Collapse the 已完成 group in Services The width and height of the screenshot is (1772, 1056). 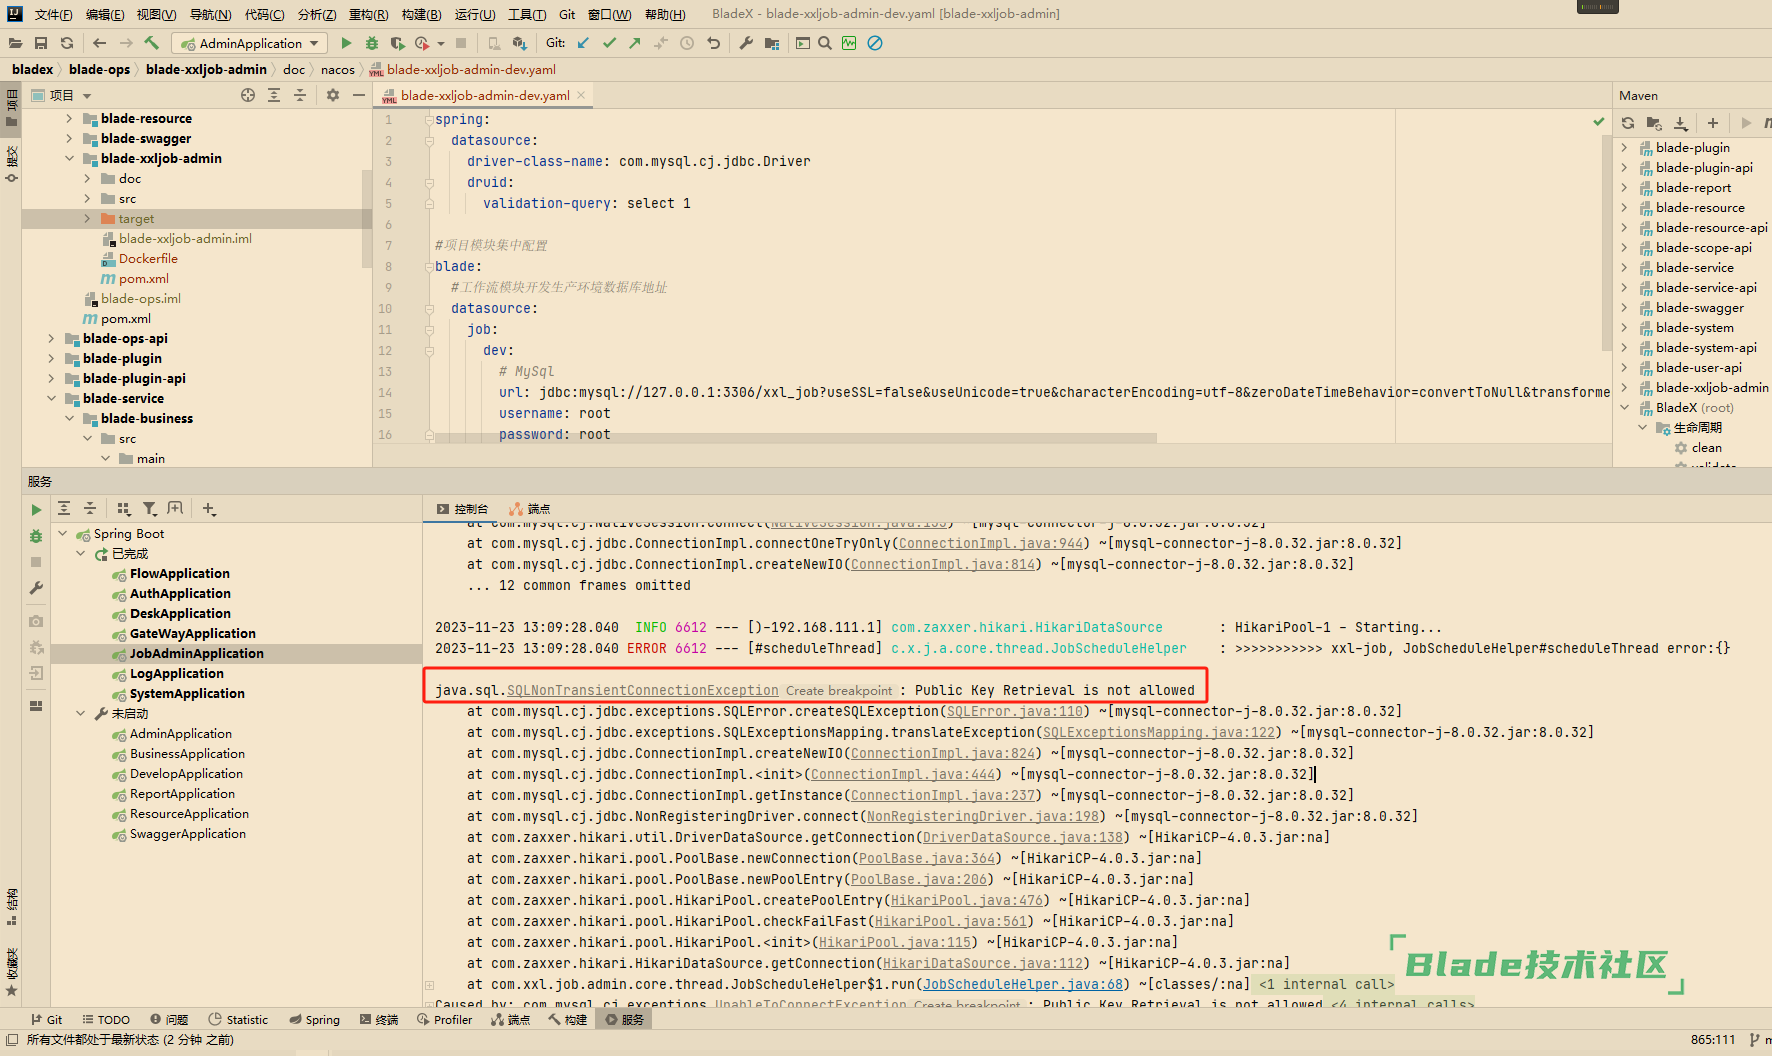click(x=80, y=553)
